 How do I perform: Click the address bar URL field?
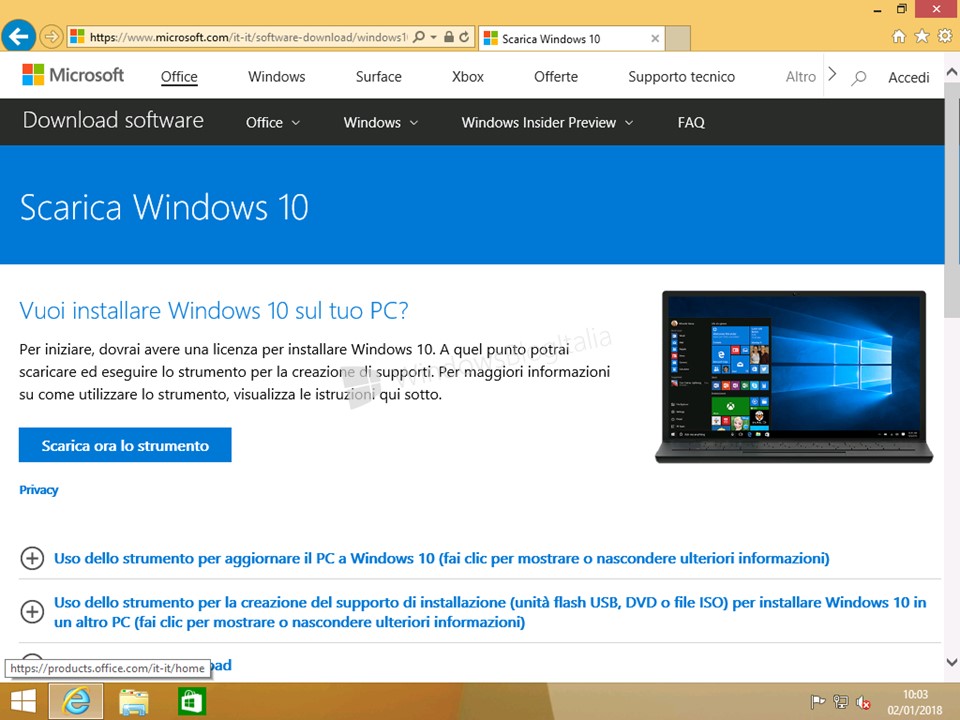[247, 37]
